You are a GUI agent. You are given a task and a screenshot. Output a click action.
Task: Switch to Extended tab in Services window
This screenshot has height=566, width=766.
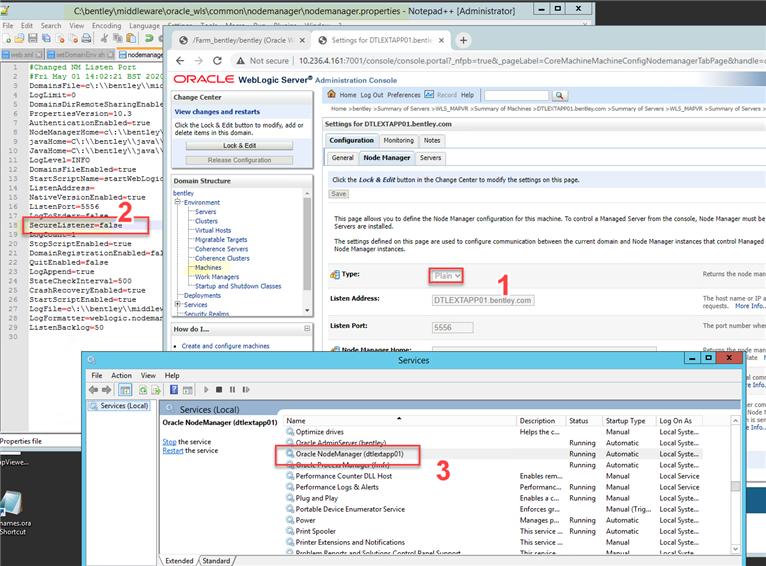179,561
